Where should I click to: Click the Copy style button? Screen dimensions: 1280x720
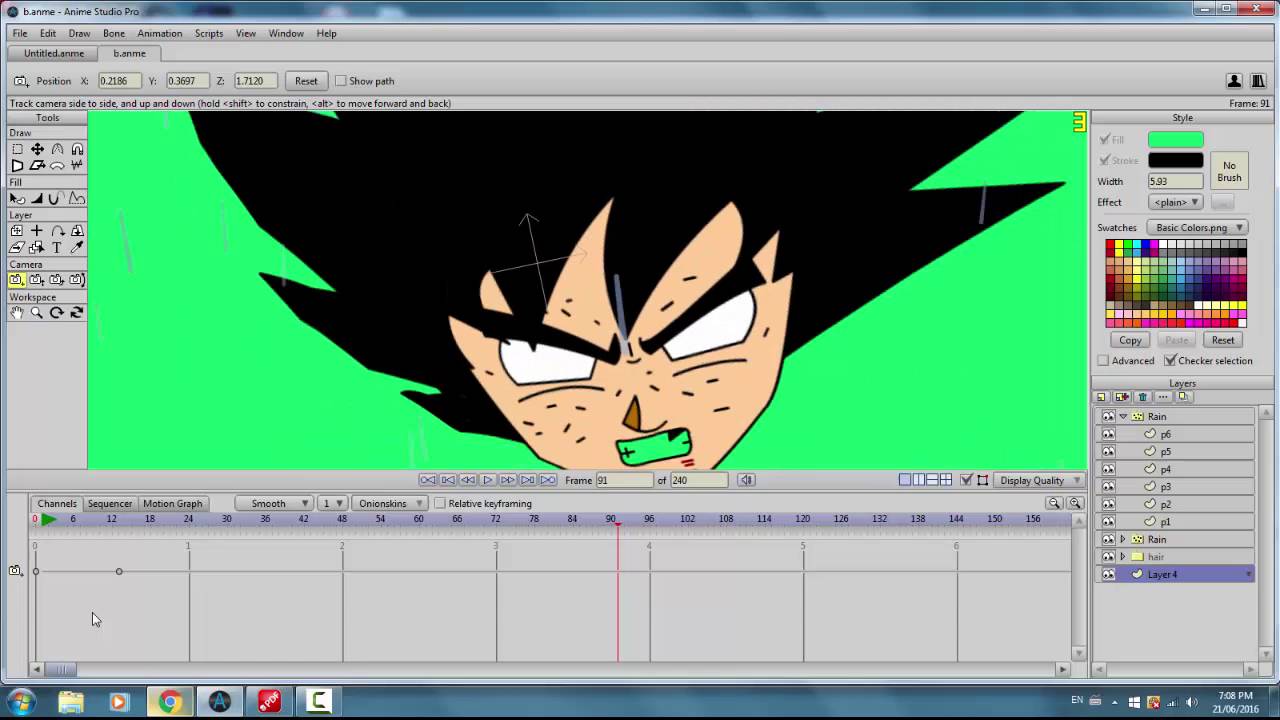point(1130,340)
